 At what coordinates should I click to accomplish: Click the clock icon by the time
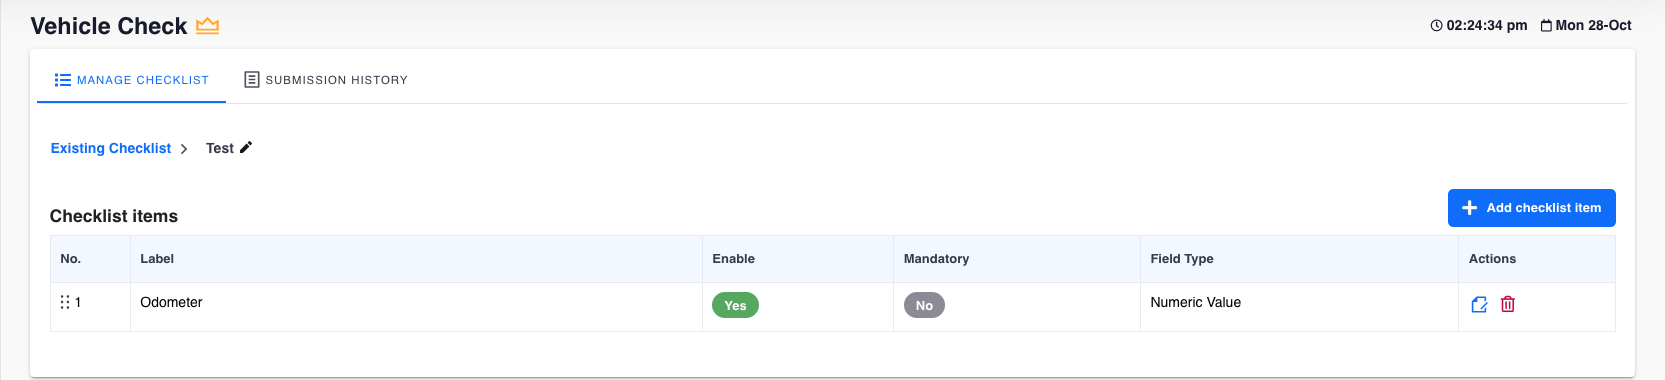click(1437, 26)
